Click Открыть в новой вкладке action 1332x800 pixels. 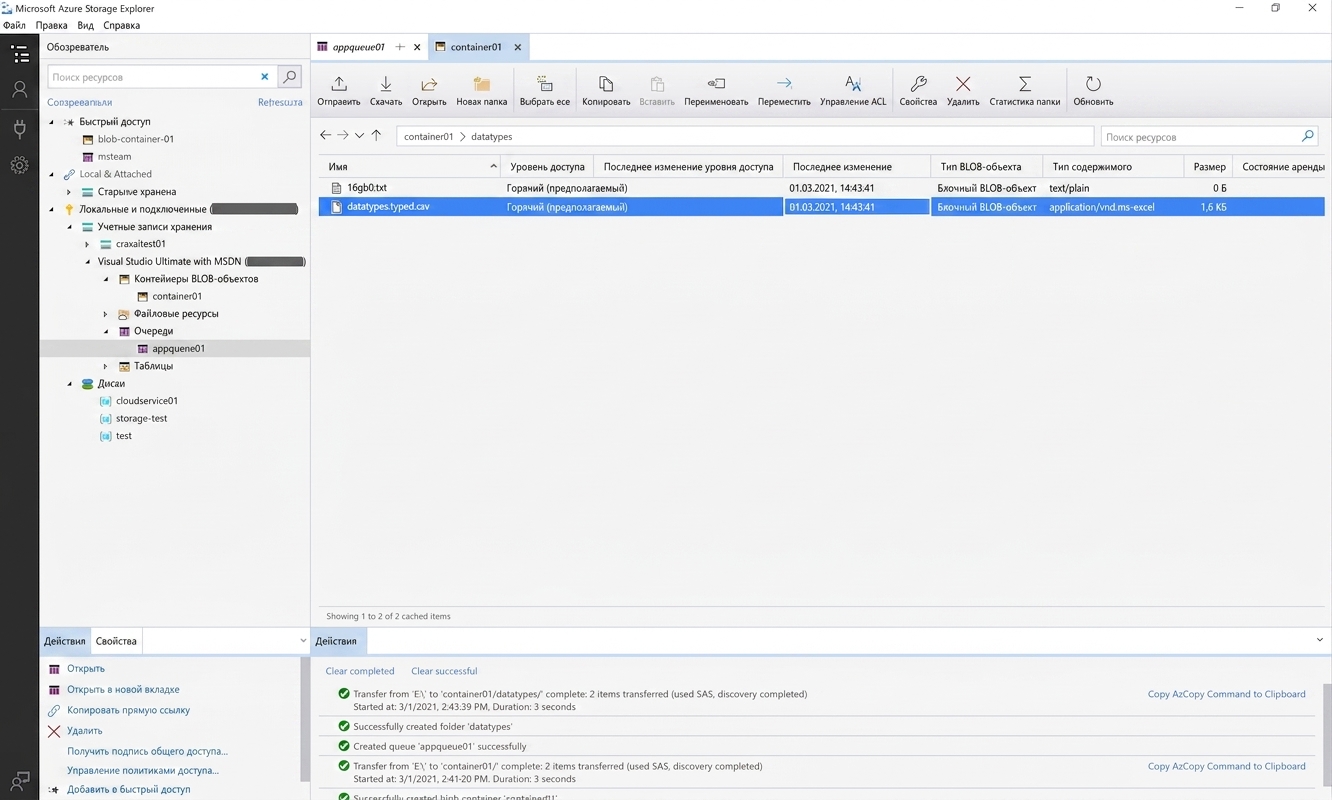tap(123, 689)
